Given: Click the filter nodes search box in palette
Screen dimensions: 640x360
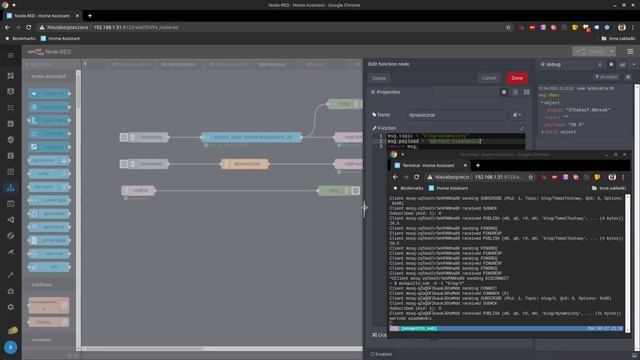Looking at the screenshot, I should [49, 64].
